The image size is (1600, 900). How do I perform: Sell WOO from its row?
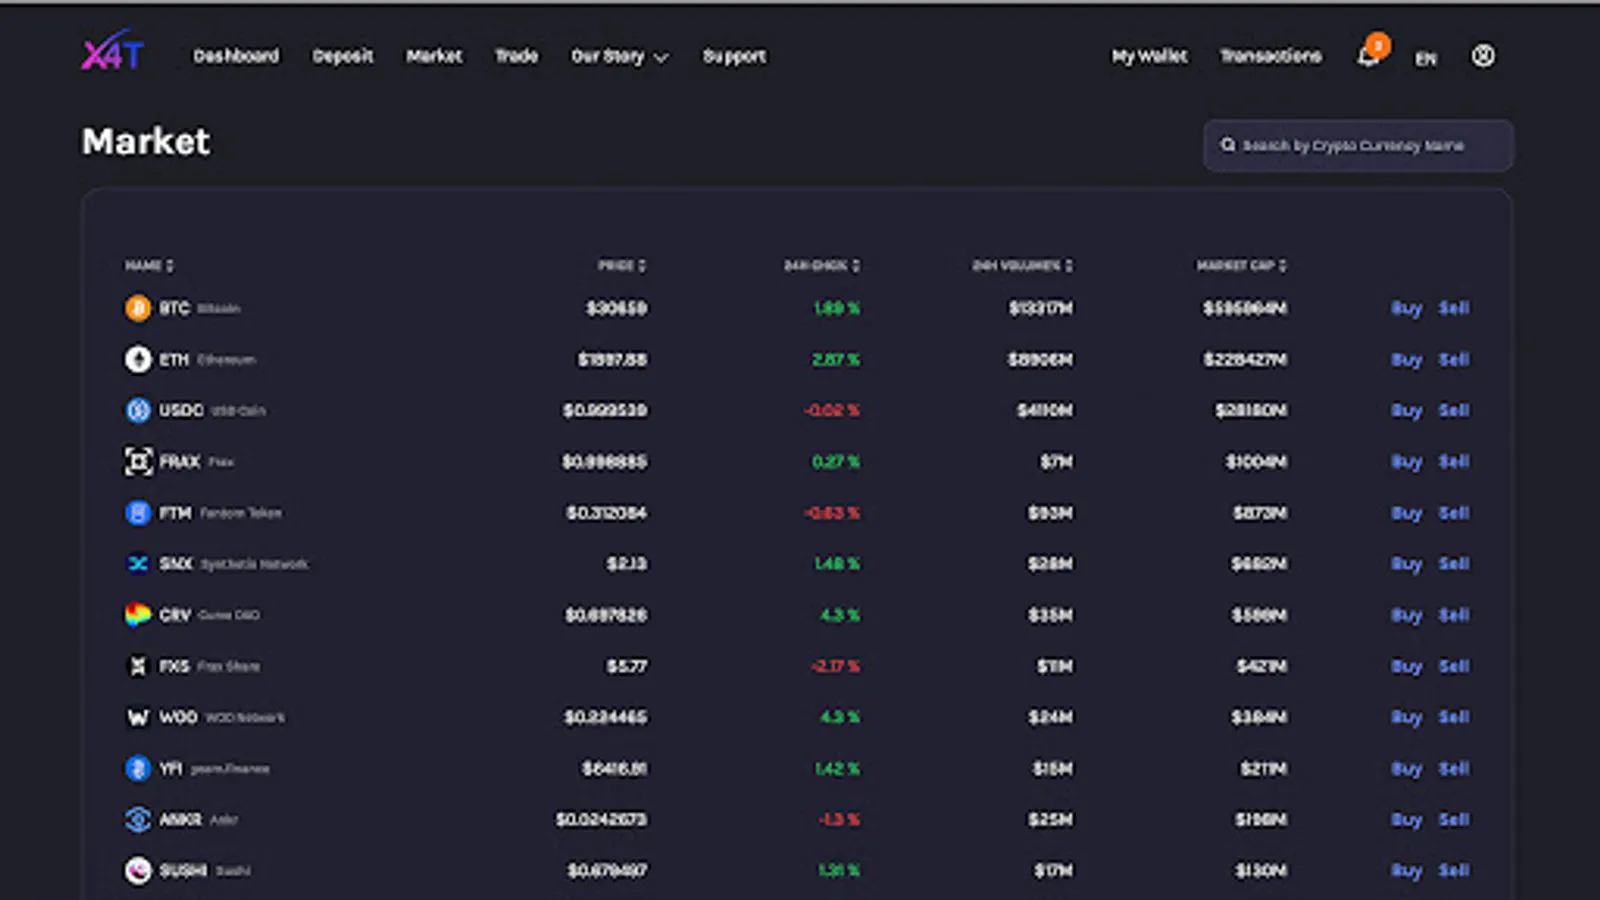pyautogui.click(x=1454, y=717)
